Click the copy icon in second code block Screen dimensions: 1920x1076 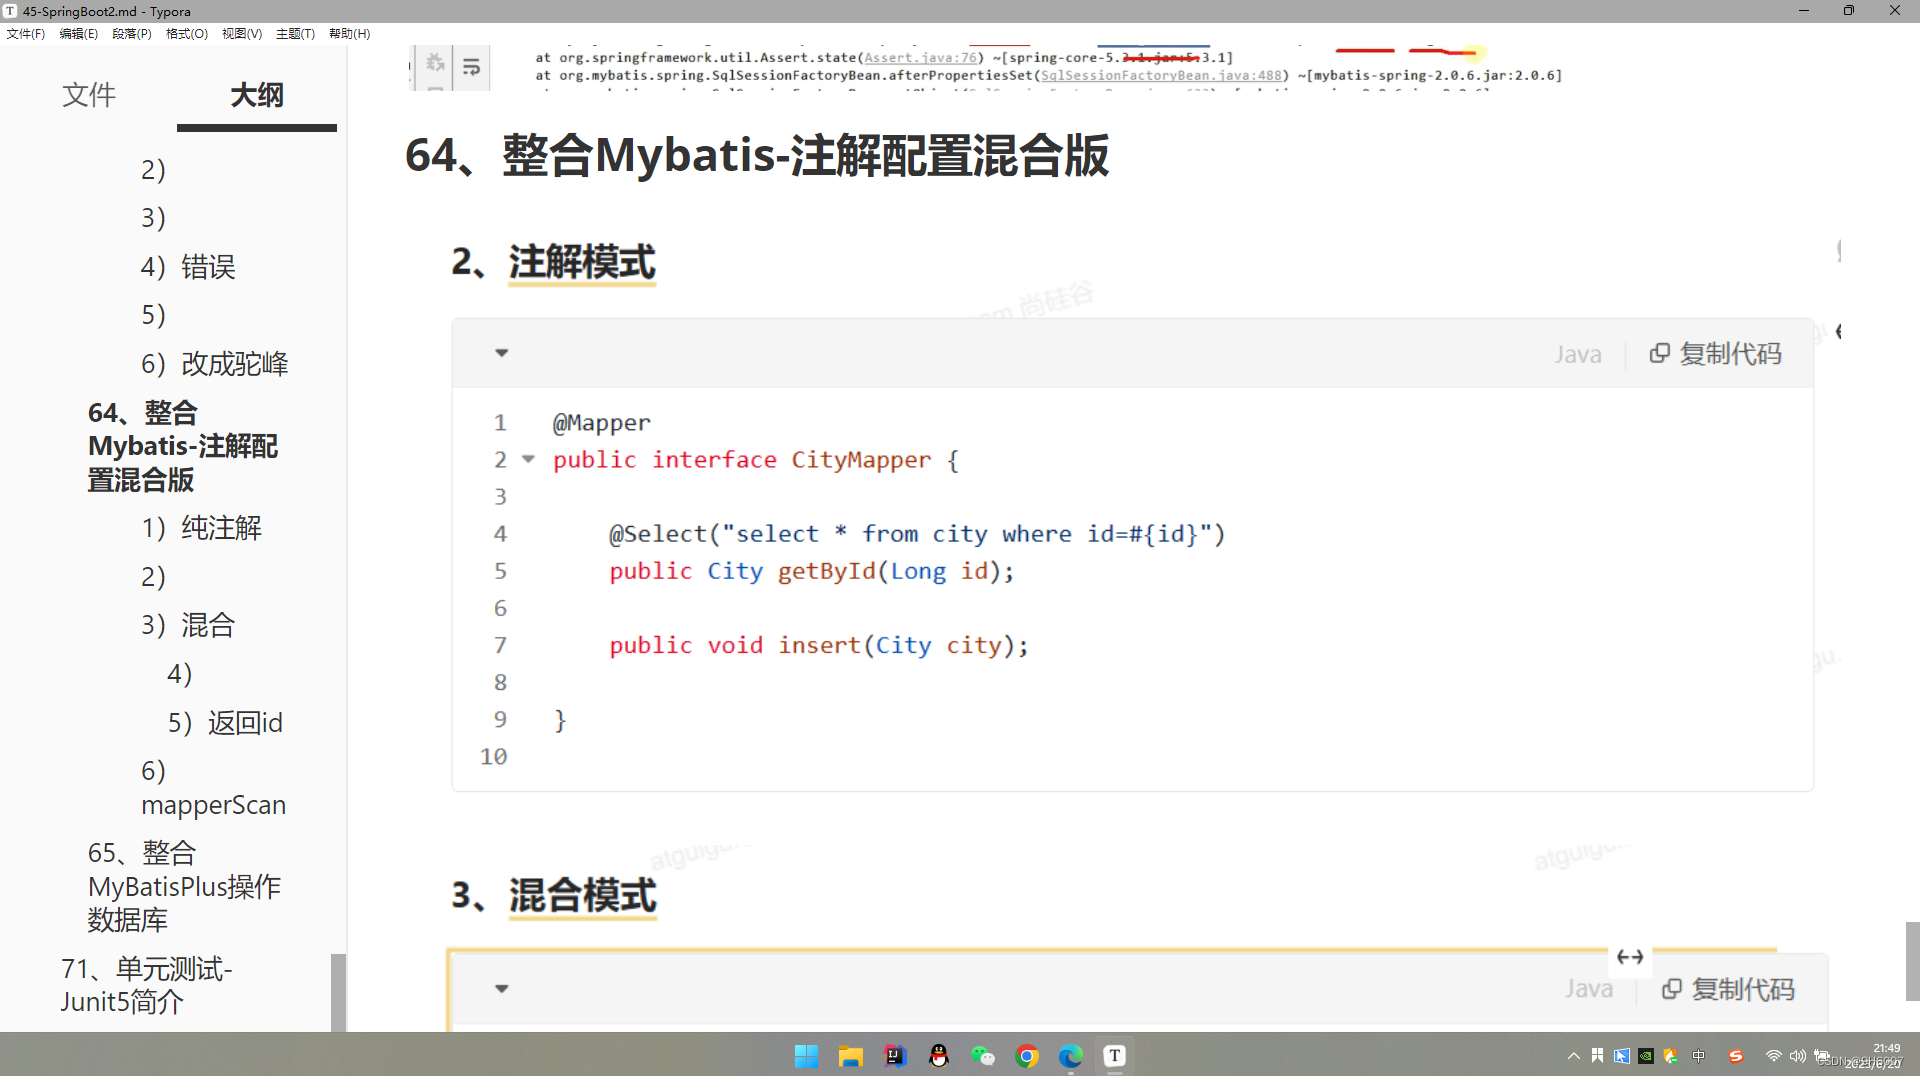point(1672,989)
